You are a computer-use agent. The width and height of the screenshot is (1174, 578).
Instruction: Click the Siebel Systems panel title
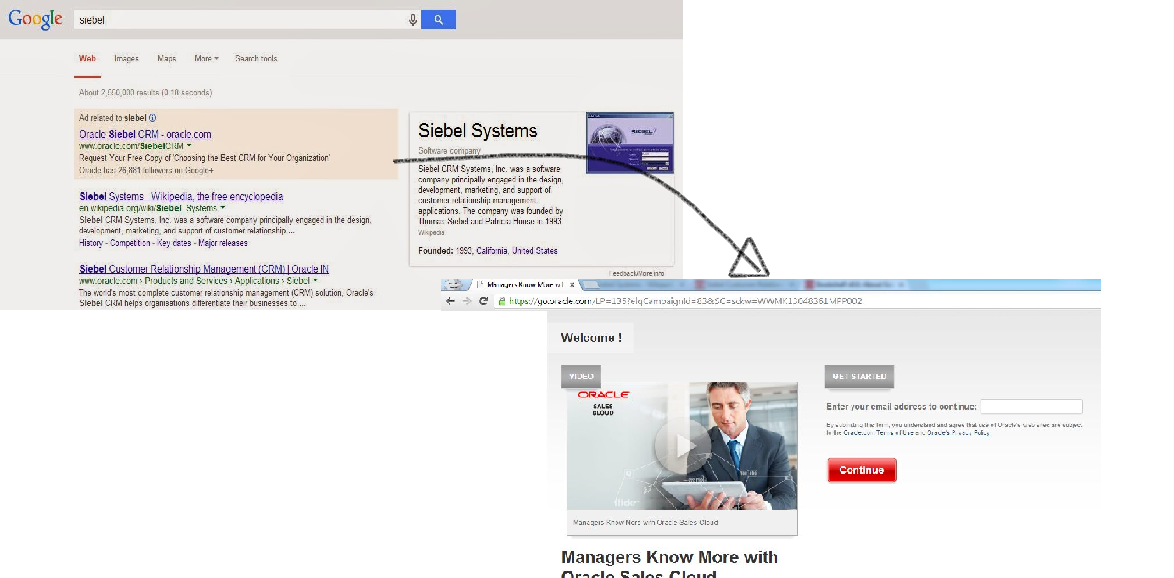point(478,131)
